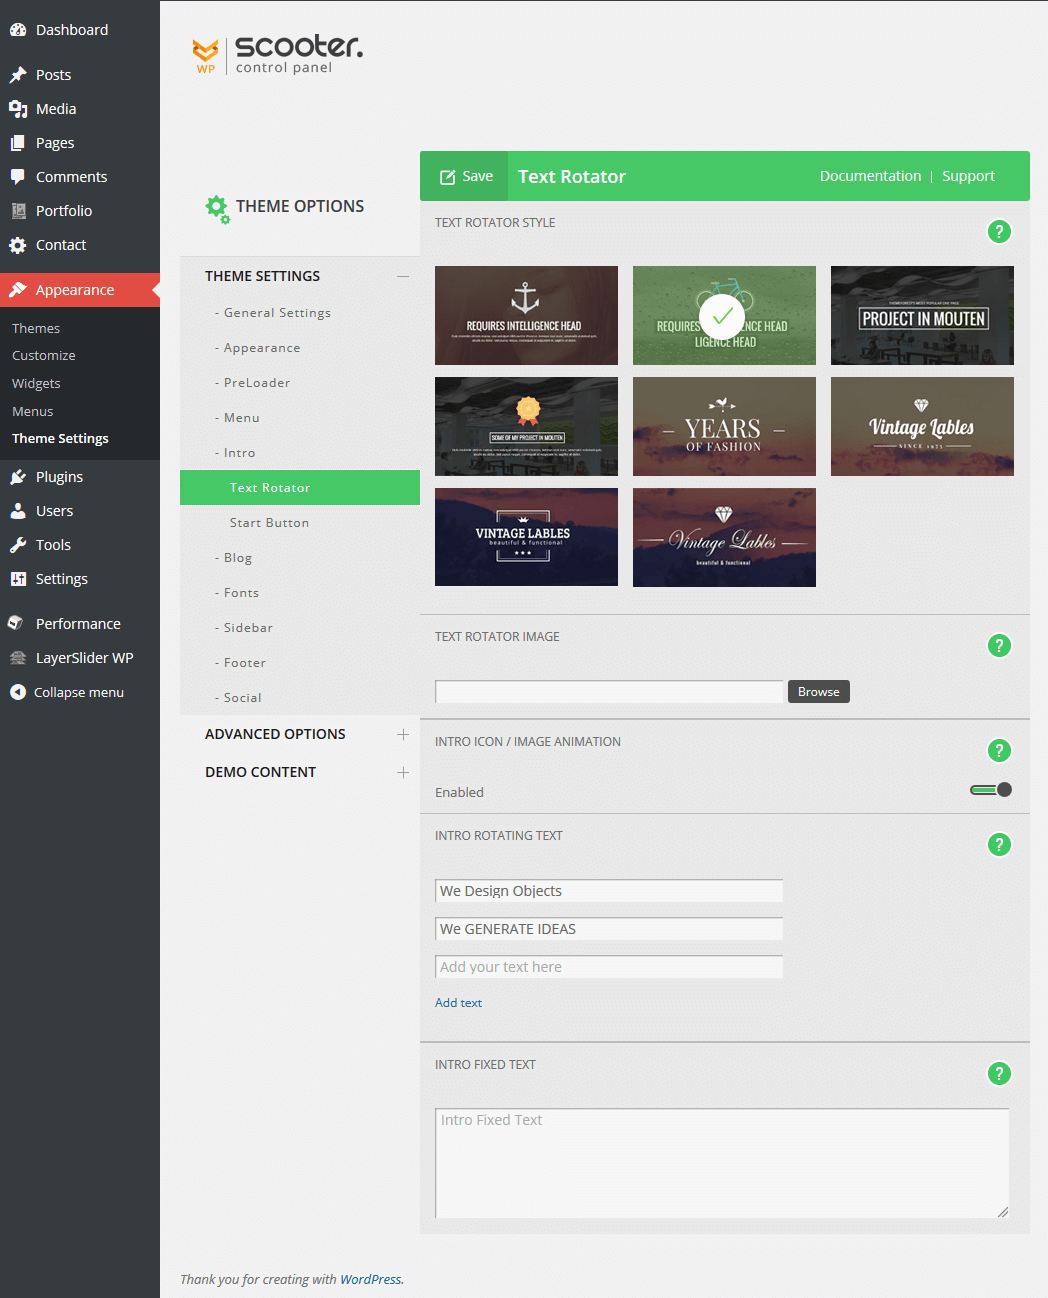Click help icon for Text Rotator Style
This screenshot has height=1298, width=1048.
pos(998,232)
